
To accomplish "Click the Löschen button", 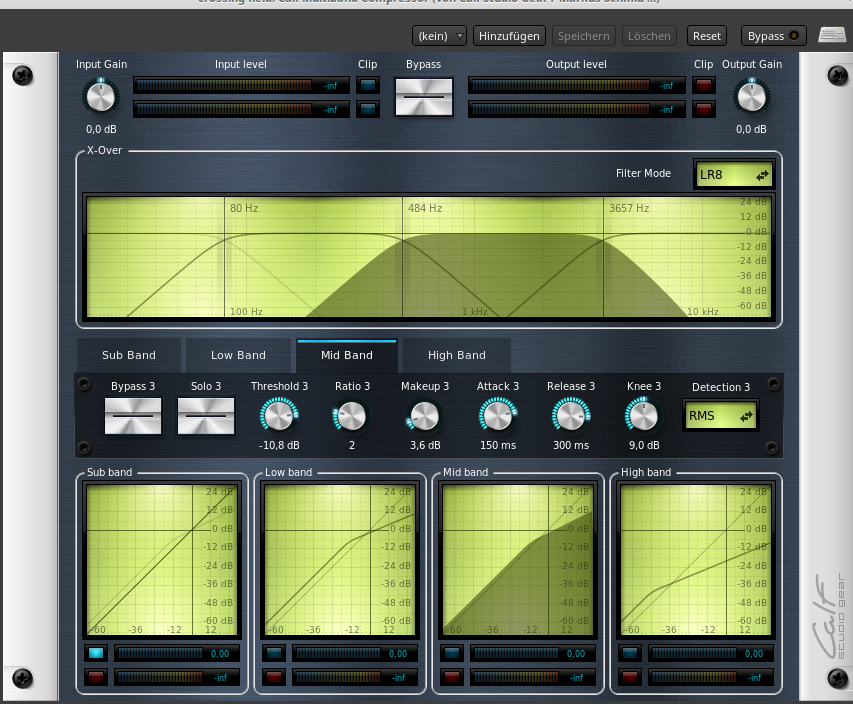I will [x=649, y=36].
